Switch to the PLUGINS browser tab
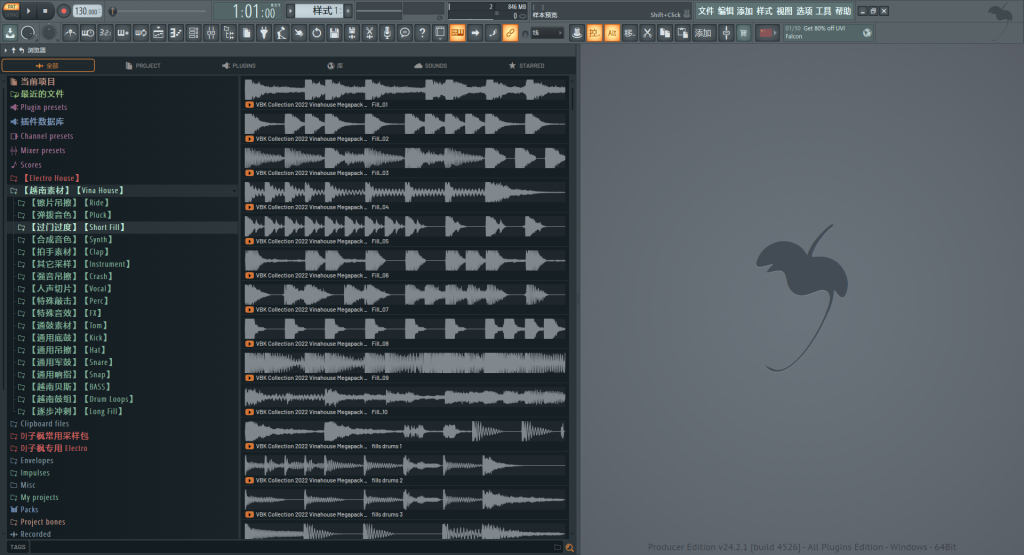 pyautogui.click(x=239, y=65)
